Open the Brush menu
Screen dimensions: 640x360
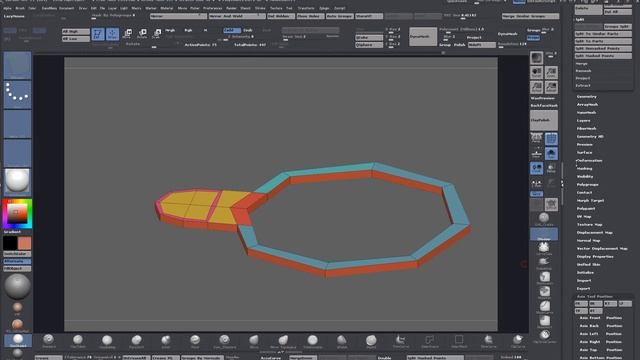pos(20,8)
